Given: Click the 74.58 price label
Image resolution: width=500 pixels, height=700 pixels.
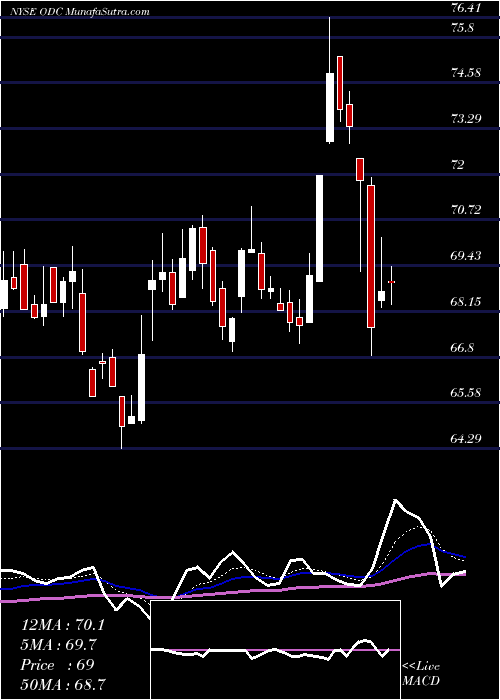Looking at the screenshot, I should 466,72.
